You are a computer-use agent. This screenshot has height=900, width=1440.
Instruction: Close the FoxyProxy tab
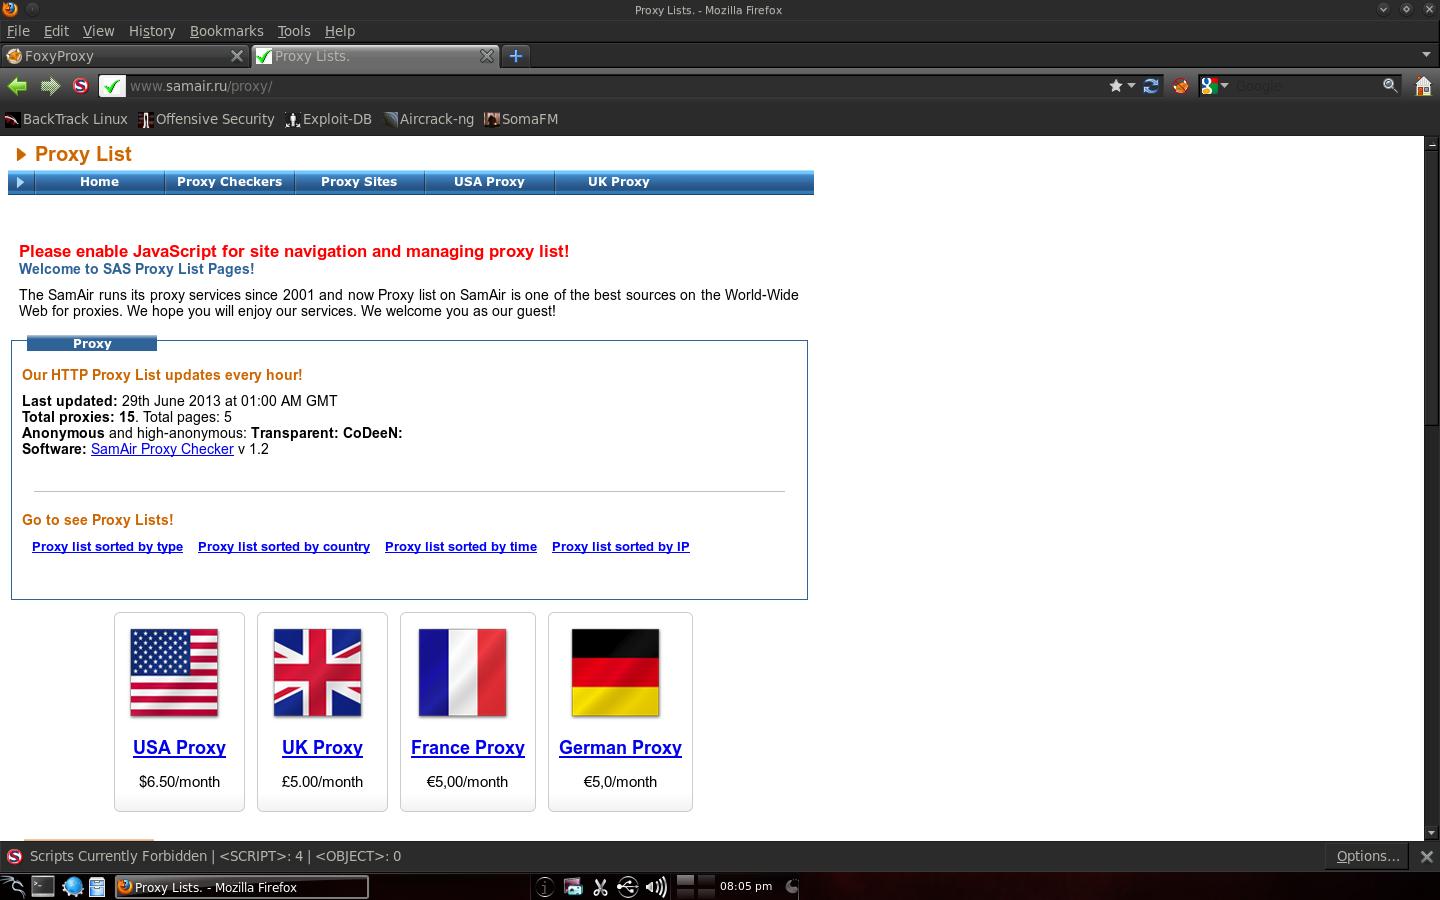pyautogui.click(x=237, y=56)
